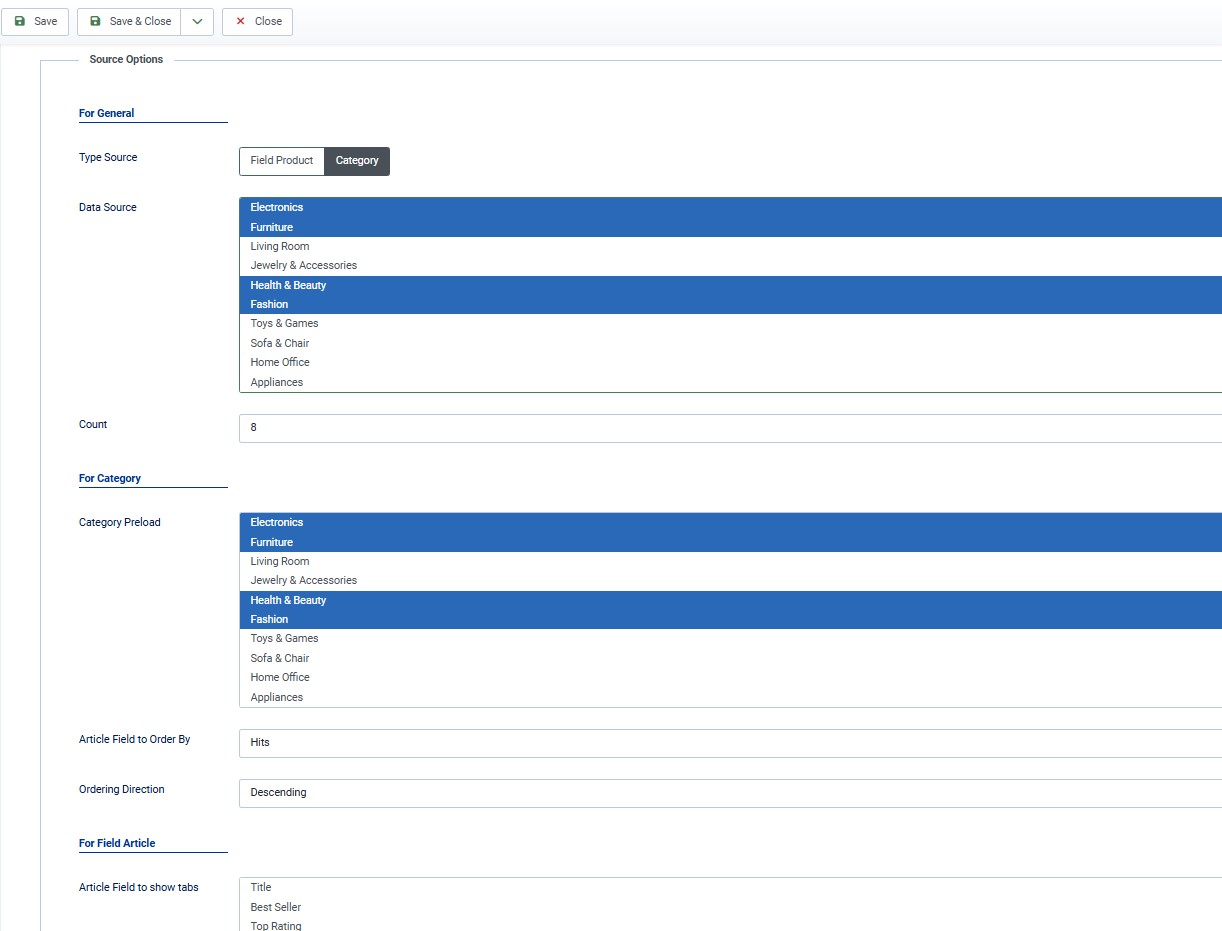Select Title in Article Field tabs list
The width and height of the screenshot is (1222, 931).
point(261,888)
